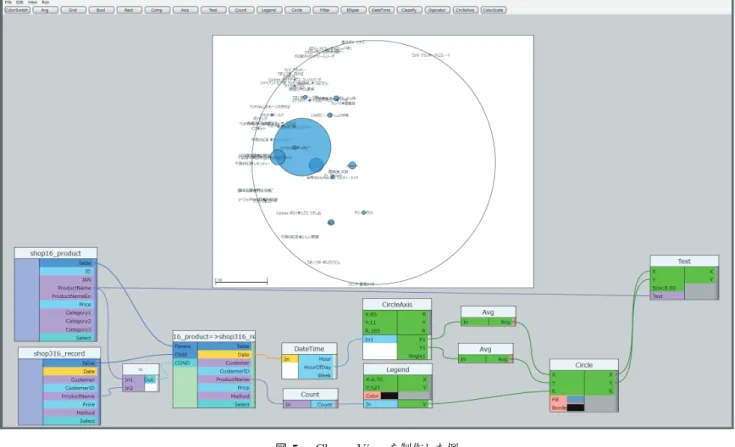Open the Edit menu
The height and width of the screenshot is (447, 735).
click(20, 2)
